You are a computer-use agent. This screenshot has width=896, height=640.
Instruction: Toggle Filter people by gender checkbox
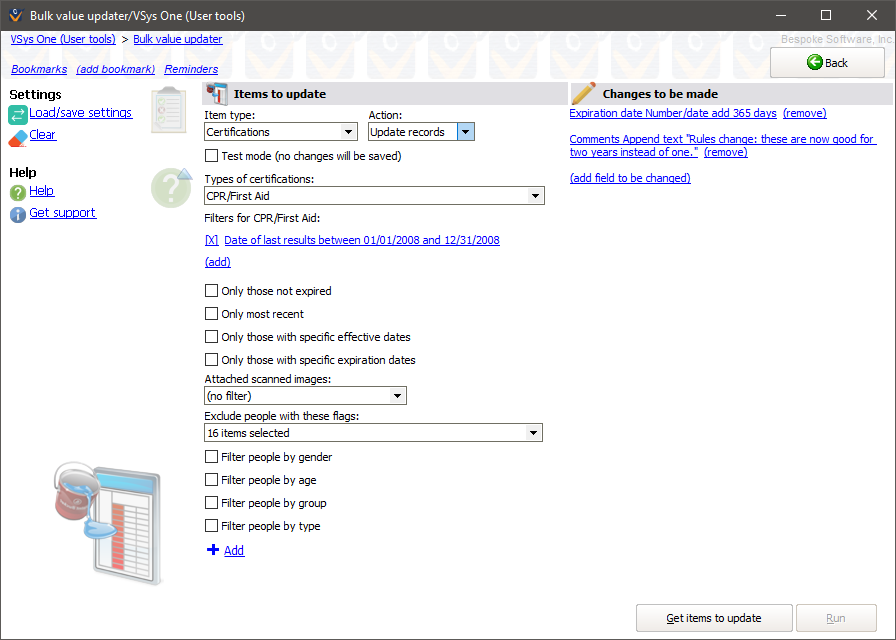pos(211,457)
